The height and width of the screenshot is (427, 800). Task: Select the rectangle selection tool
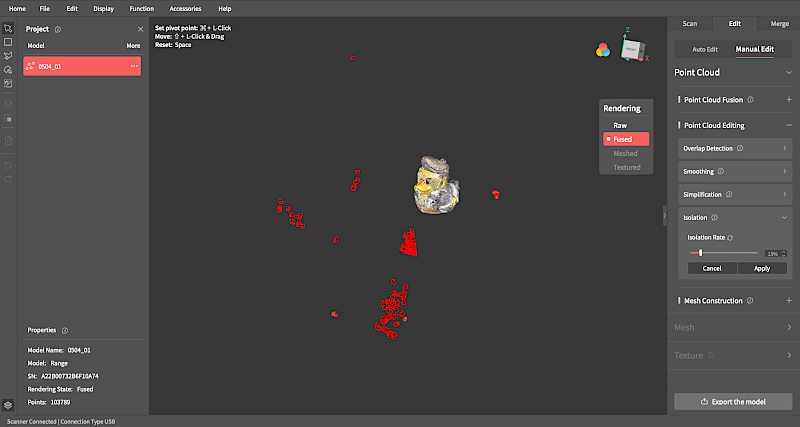8,42
